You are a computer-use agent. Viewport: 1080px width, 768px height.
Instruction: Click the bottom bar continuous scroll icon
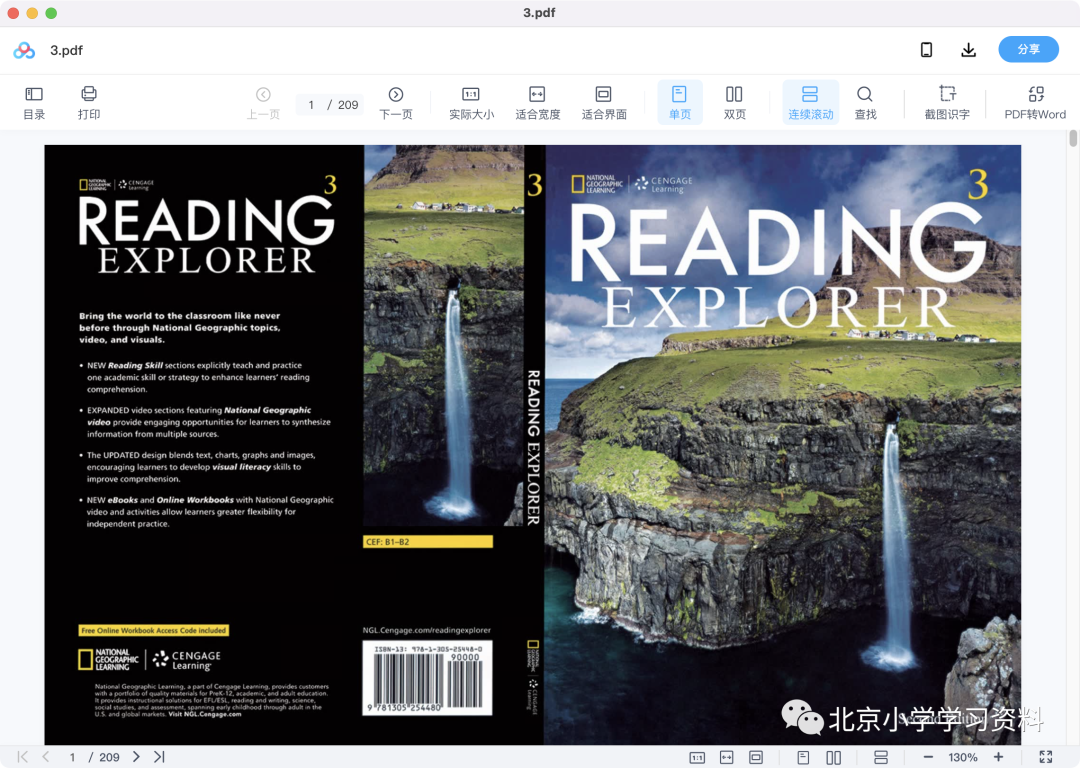click(880, 758)
